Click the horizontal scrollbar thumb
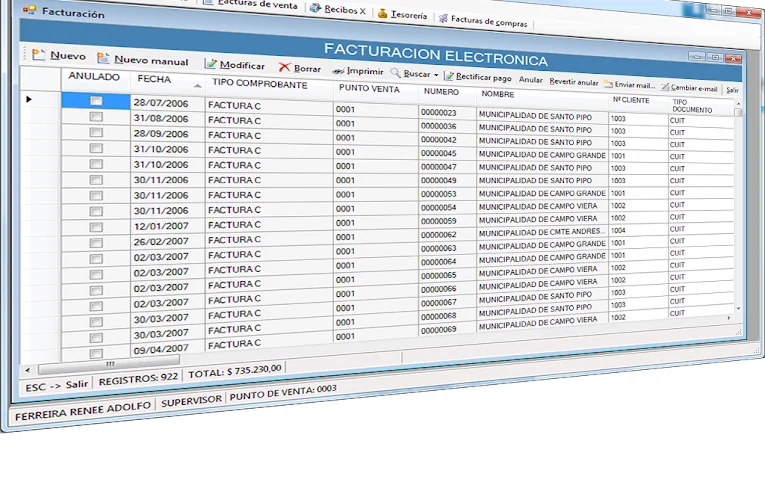This screenshot has width=765, height=500. [x=110, y=363]
